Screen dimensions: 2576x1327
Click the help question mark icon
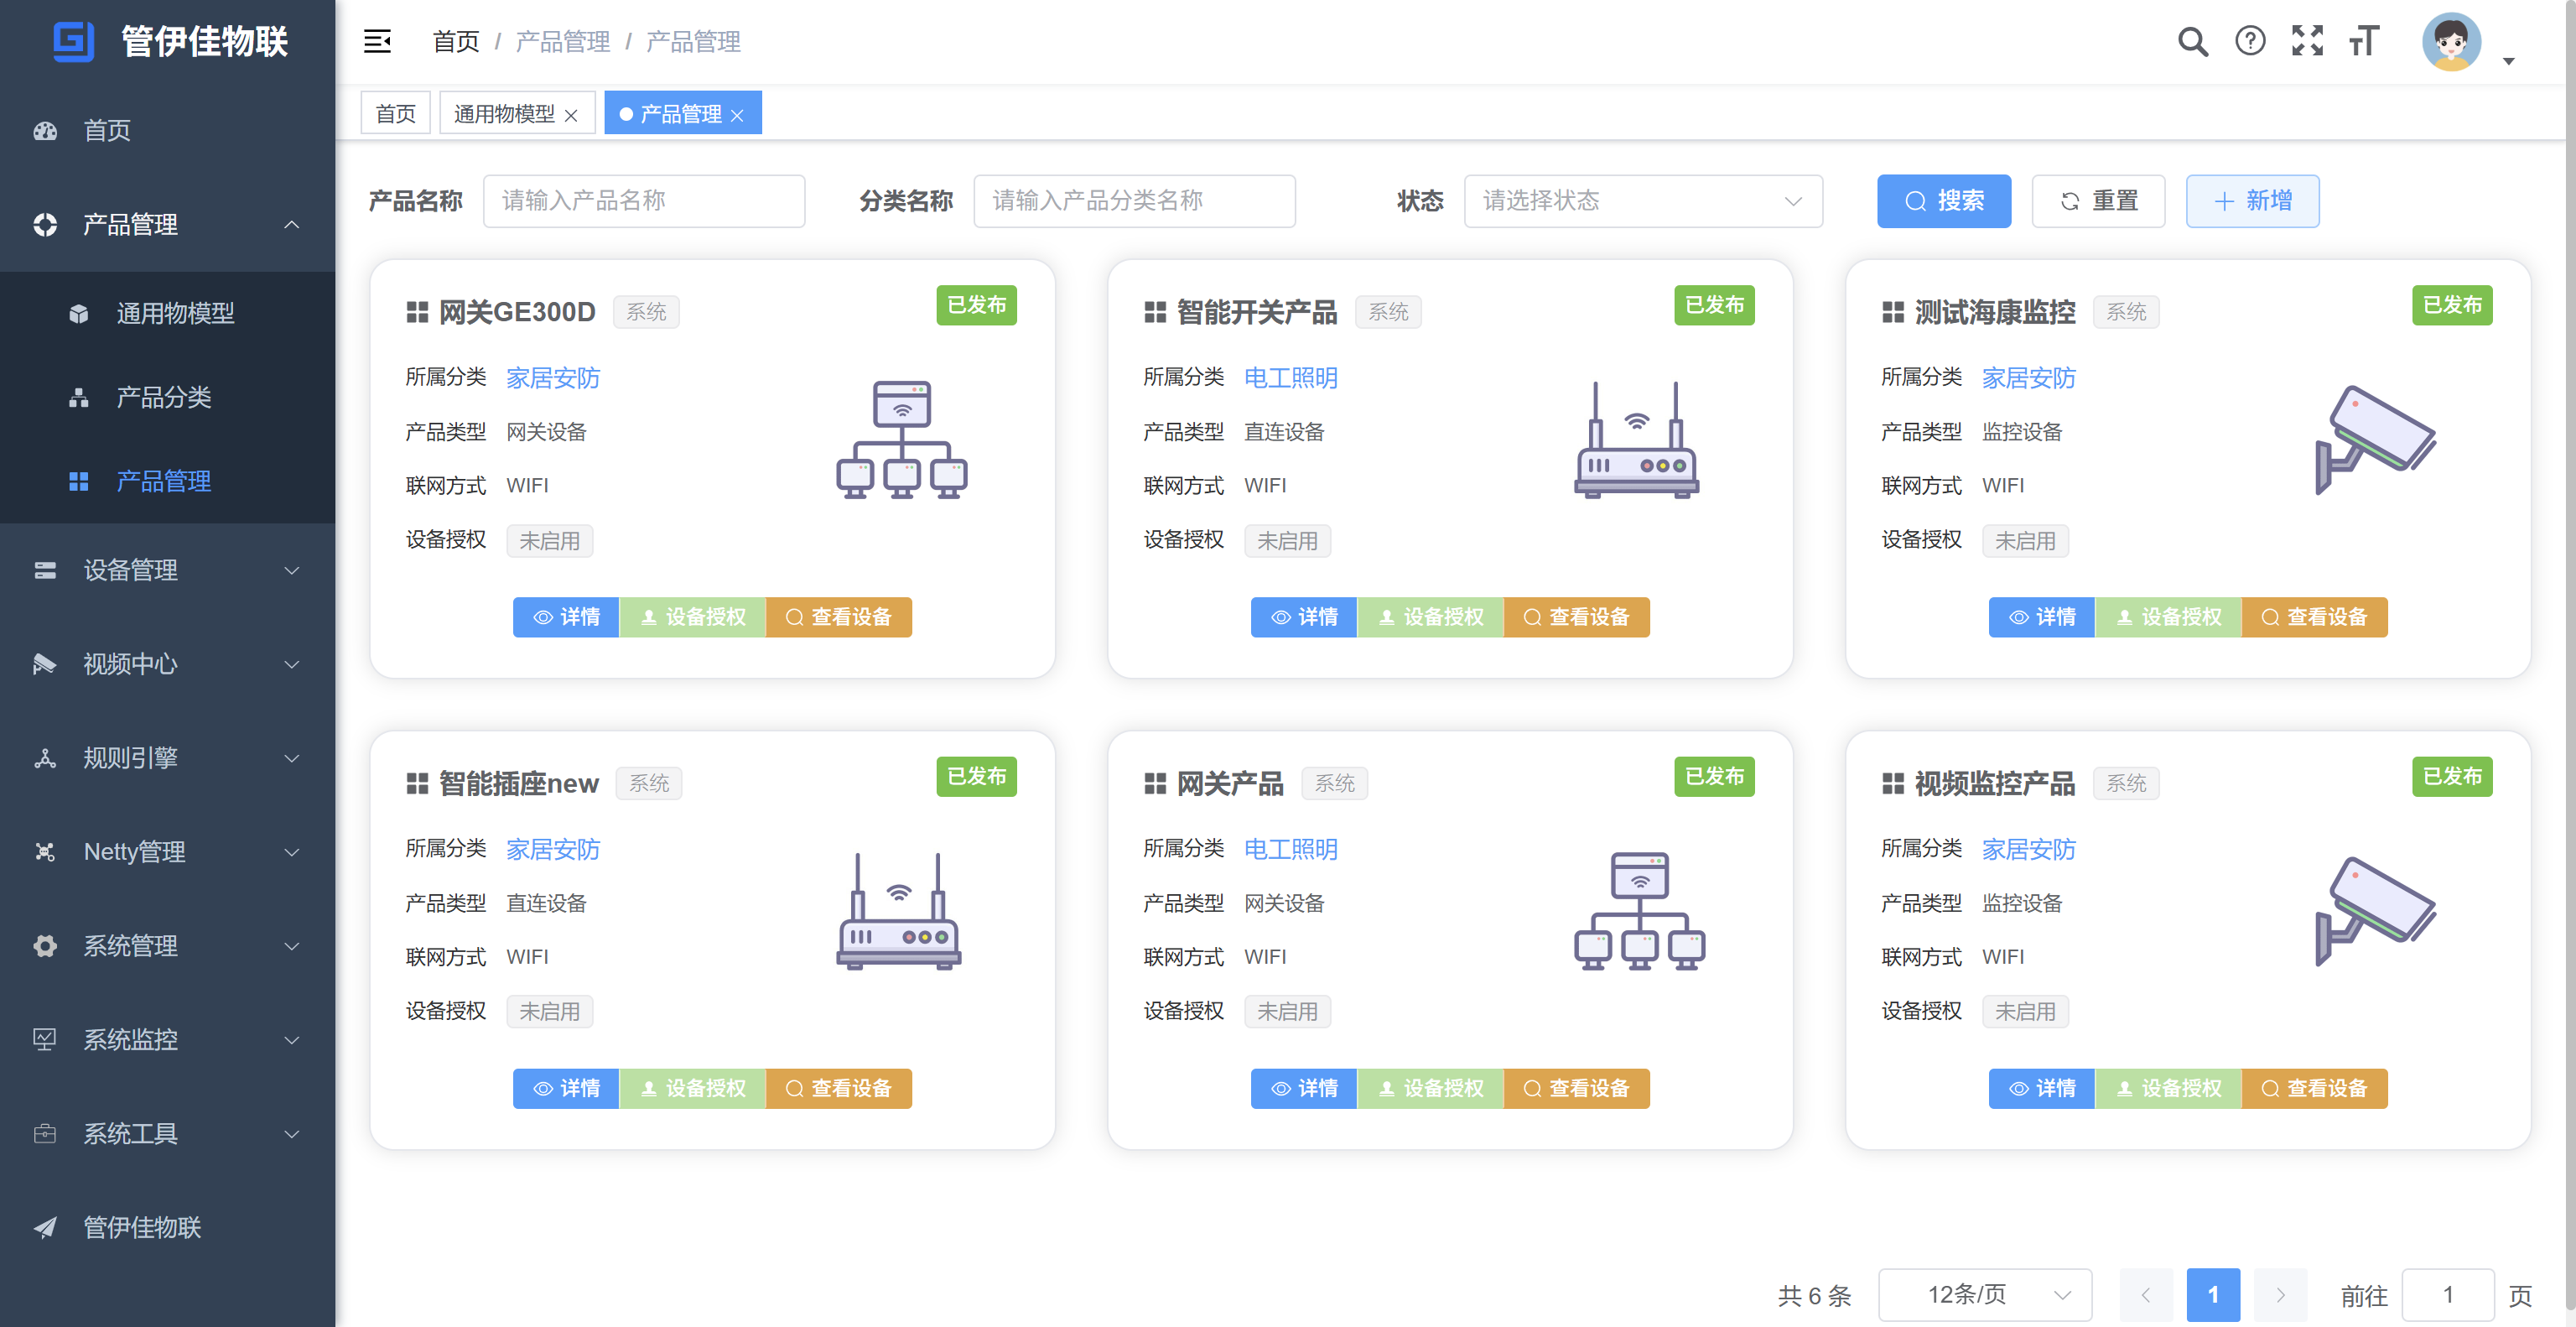click(2250, 41)
